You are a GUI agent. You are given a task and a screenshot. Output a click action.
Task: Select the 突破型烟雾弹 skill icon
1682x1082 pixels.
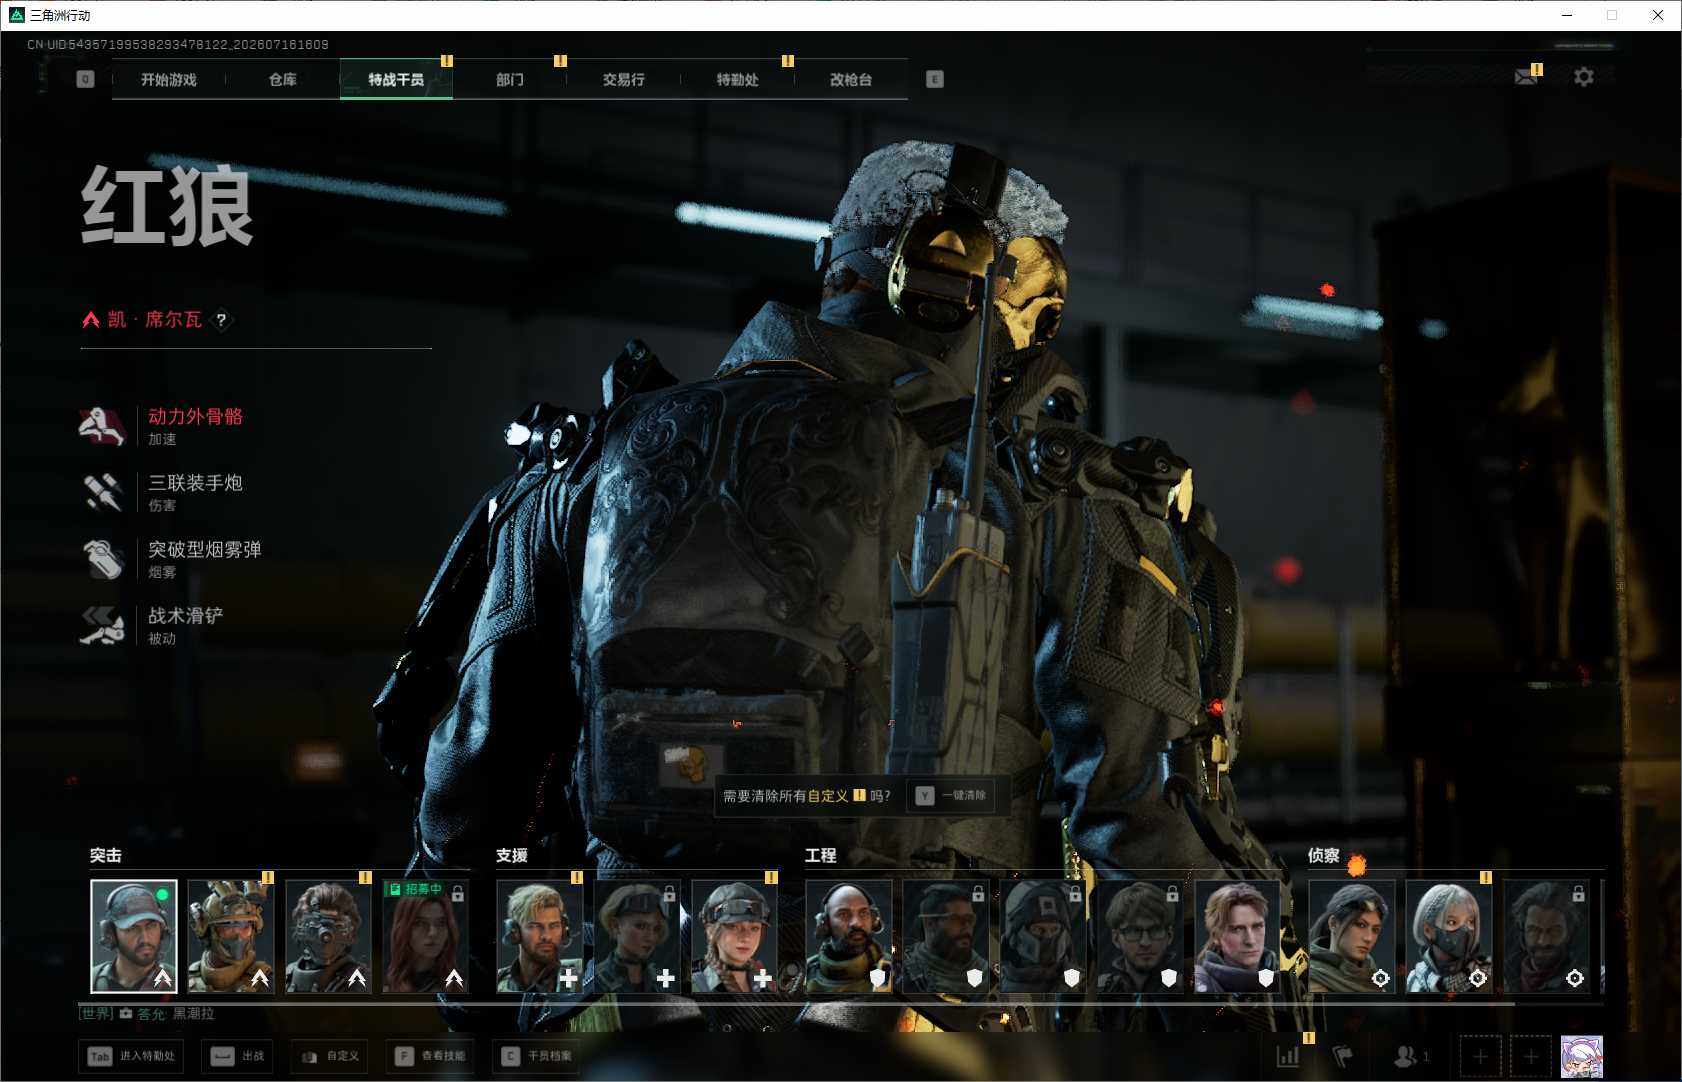102,559
